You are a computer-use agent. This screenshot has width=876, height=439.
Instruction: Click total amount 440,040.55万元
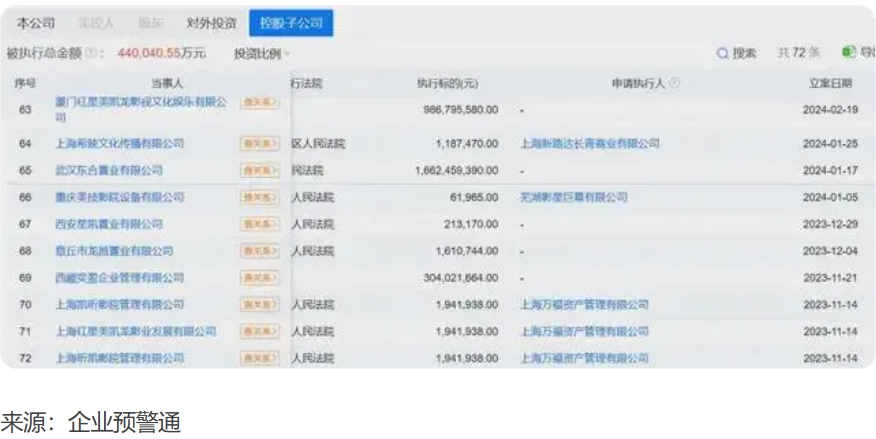point(161,53)
